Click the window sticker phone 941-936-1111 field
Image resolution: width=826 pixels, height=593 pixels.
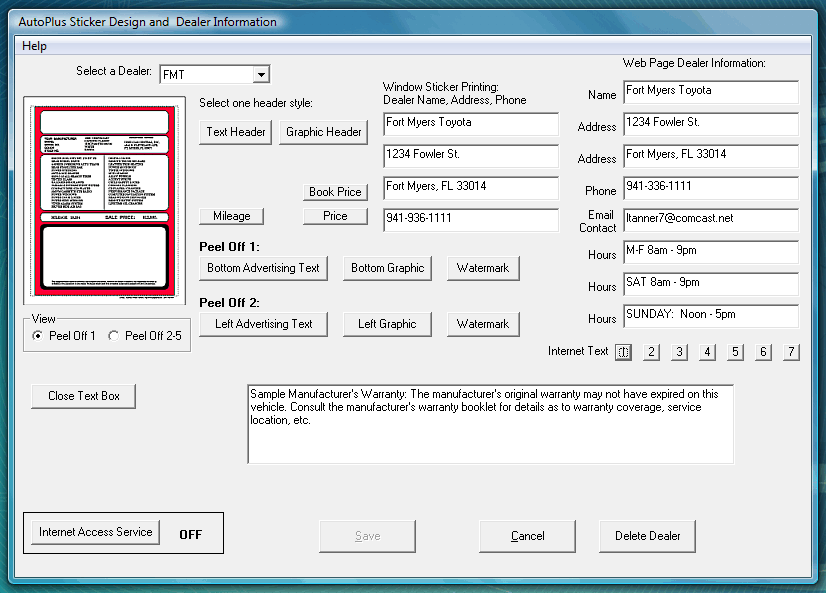[470, 220]
